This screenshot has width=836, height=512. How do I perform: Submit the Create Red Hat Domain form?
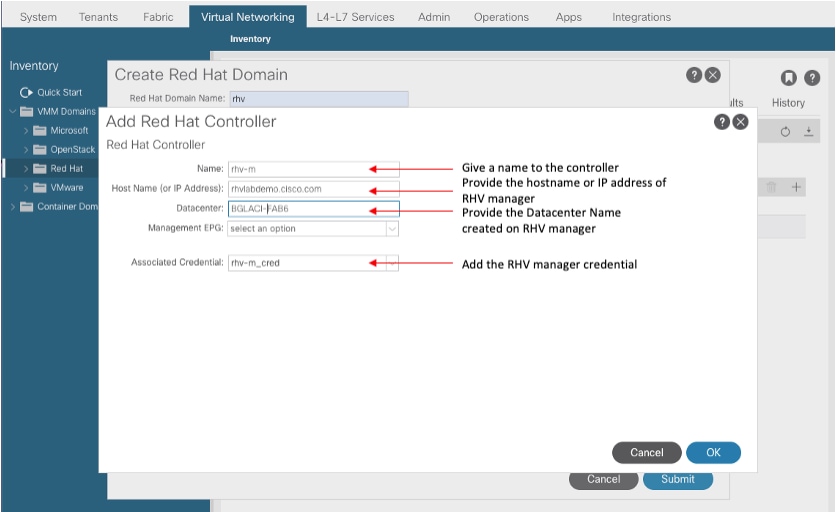pyautogui.click(x=678, y=480)
